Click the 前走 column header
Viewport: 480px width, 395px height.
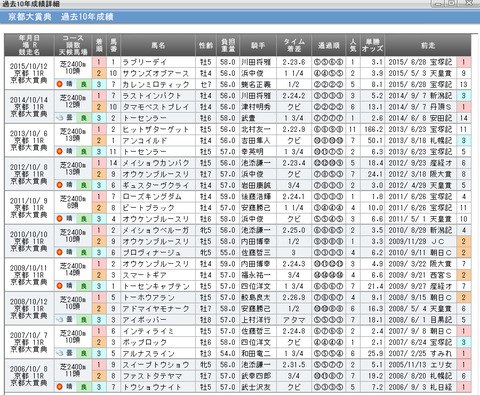point(428,45)
